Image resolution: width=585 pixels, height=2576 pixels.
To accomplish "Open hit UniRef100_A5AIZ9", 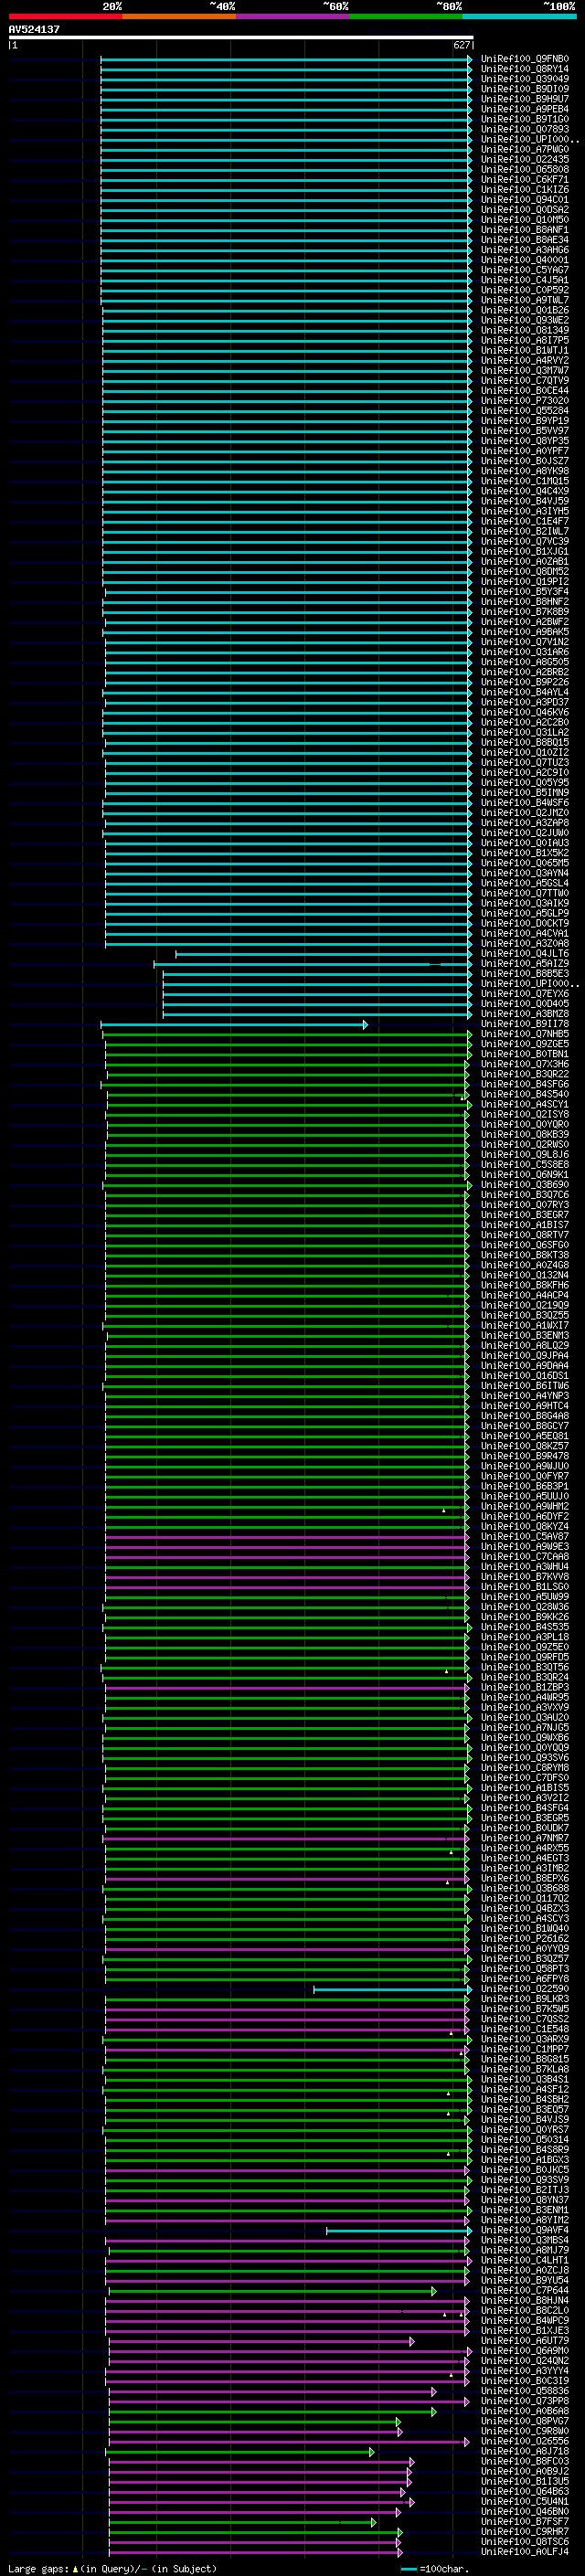I will 524,963.
